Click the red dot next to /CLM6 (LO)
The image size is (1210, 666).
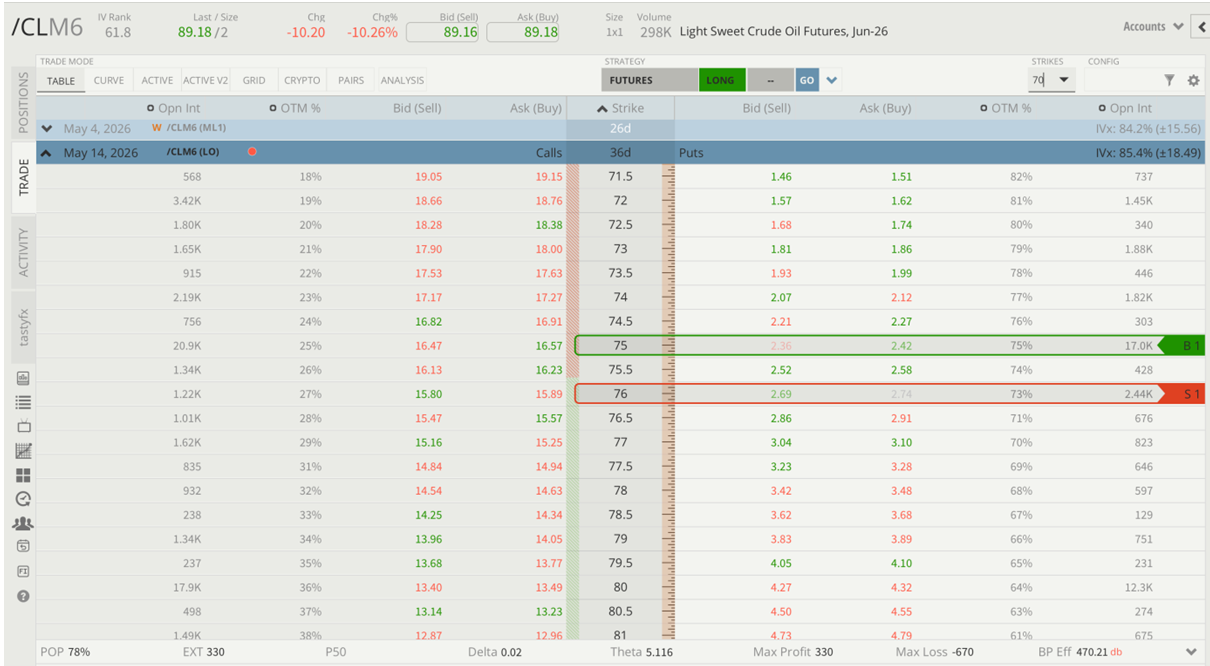pos(252,152)
